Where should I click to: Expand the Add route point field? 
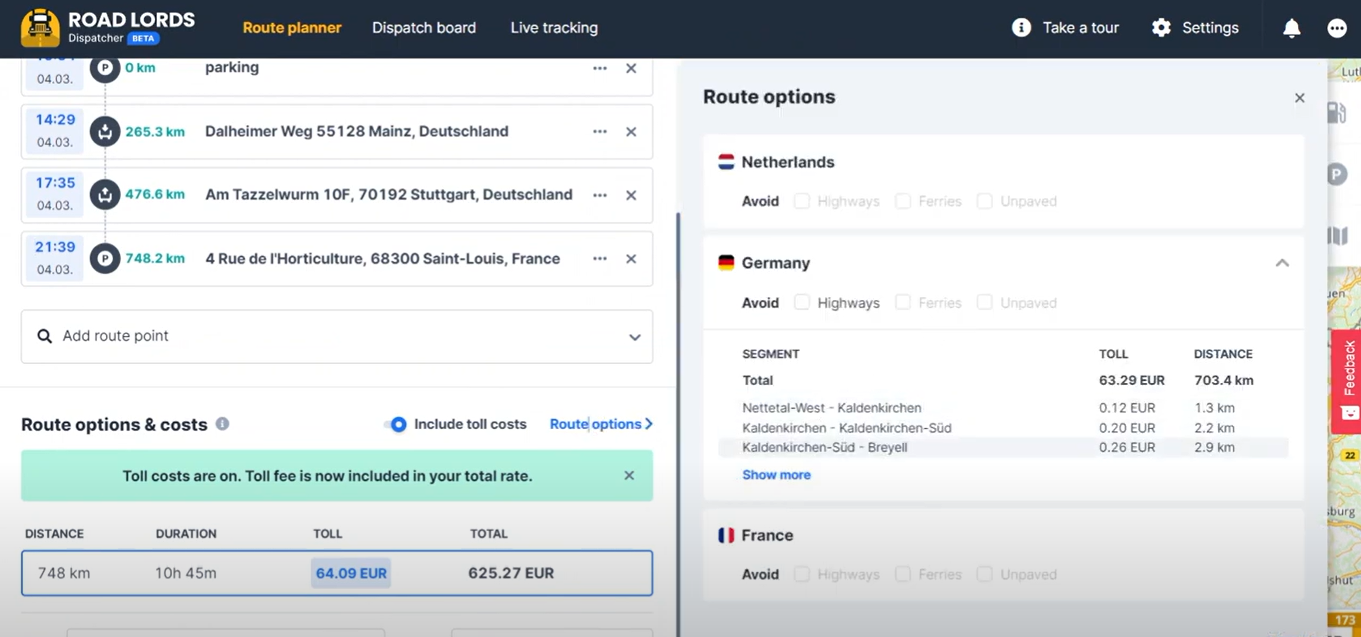[634, 337]
